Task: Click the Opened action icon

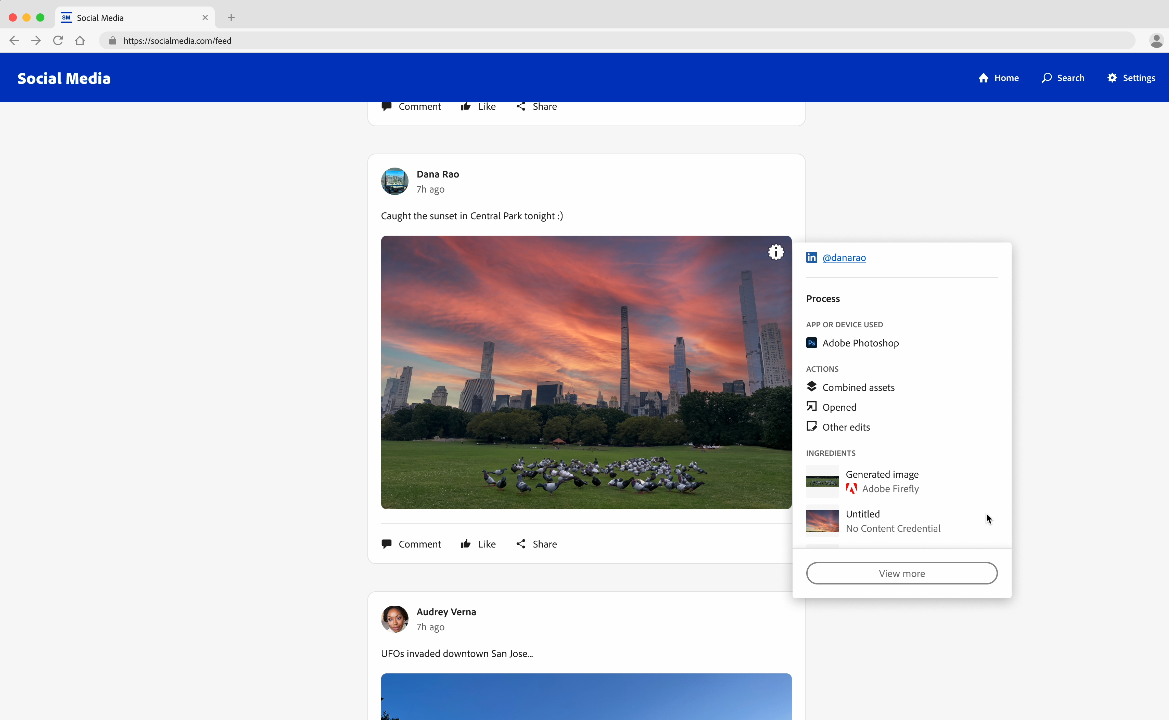Action: tap(811, 407)
